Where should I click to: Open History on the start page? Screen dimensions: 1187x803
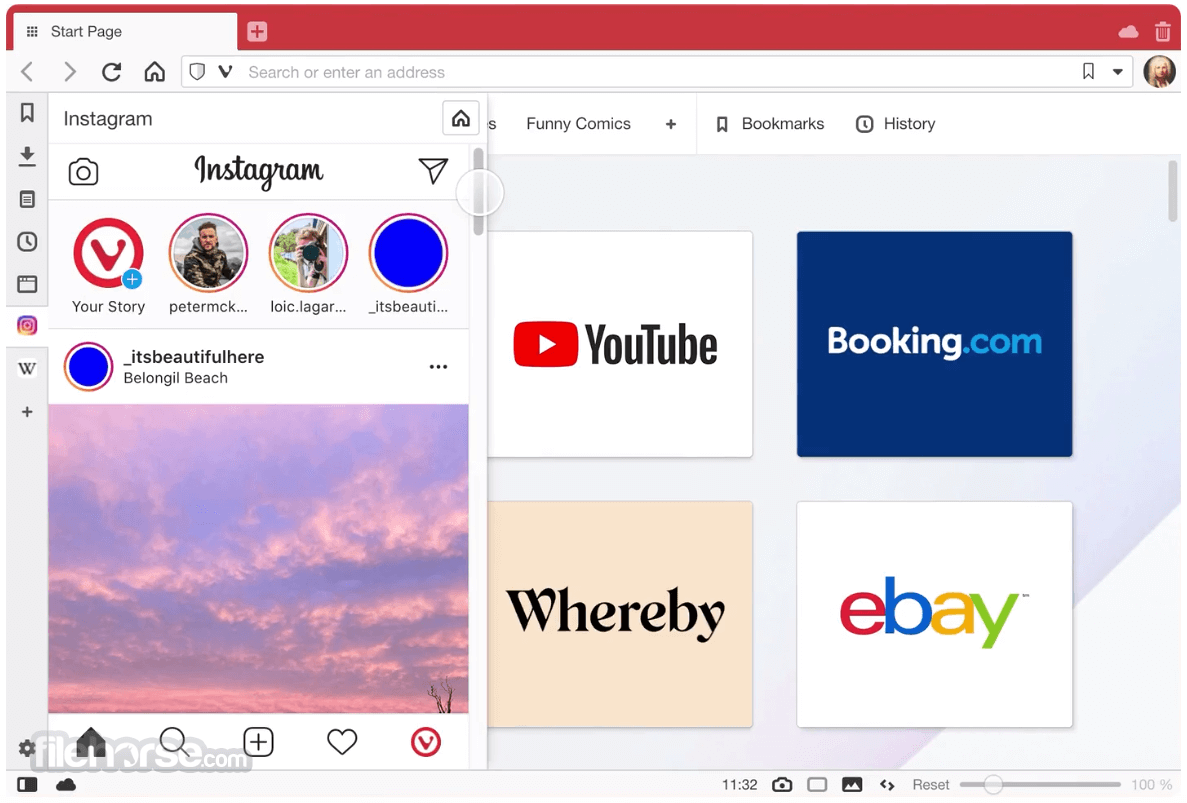click(x=896, y=123)
